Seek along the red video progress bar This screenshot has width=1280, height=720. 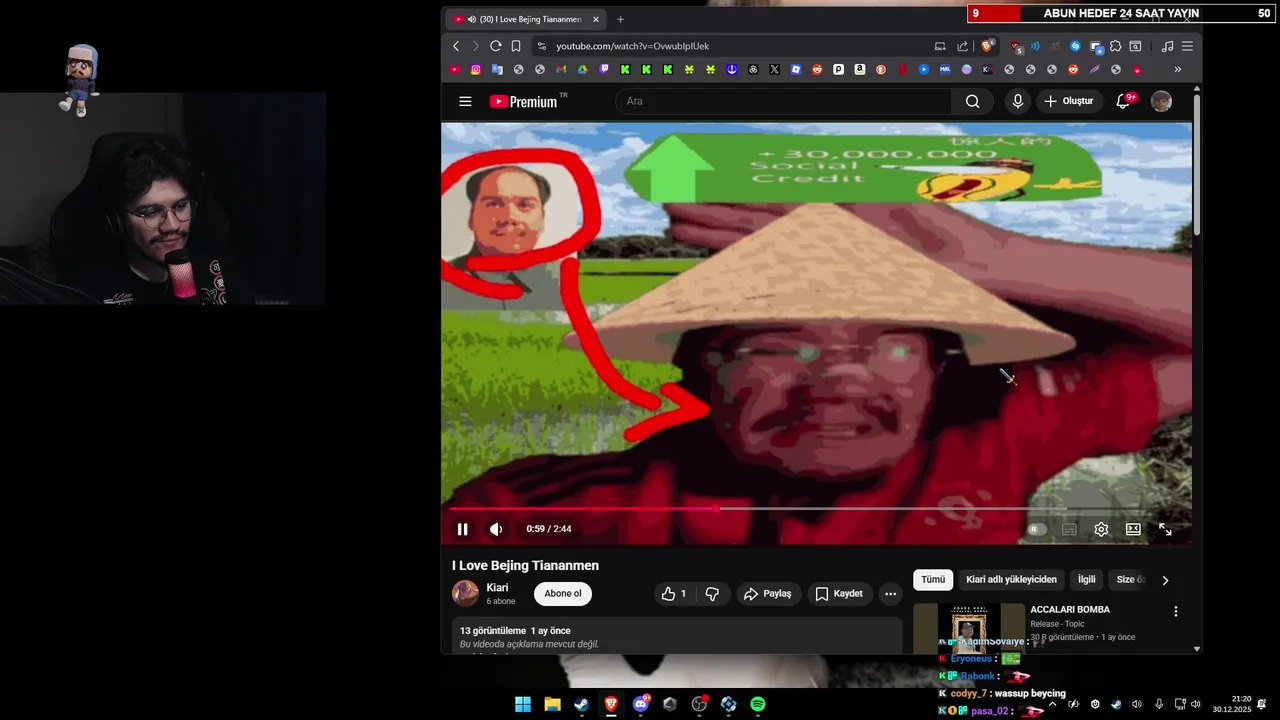(x=816, y=508)
